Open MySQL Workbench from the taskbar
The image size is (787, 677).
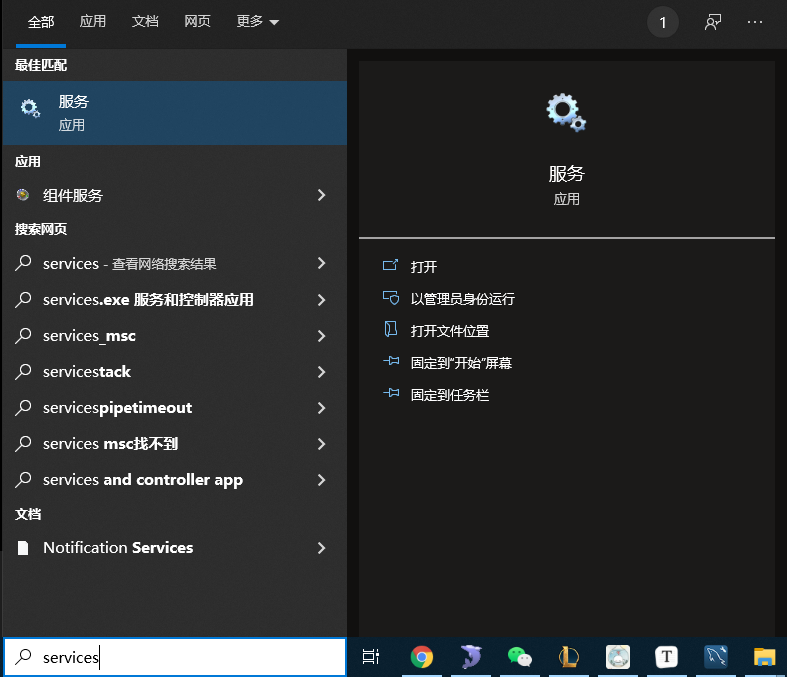[x=716, y=656]
